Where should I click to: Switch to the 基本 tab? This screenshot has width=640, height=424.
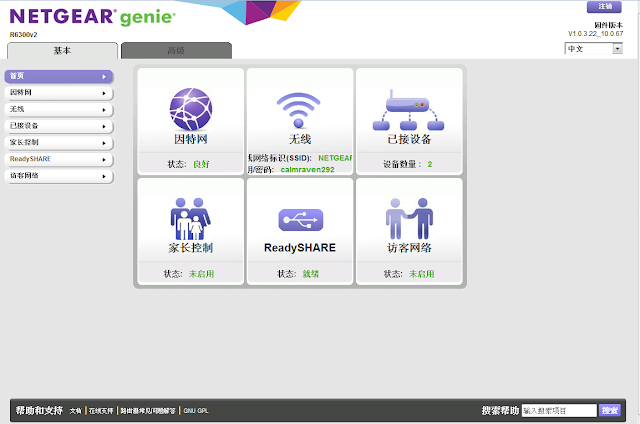pyautogui.click(x=62, y=51)
